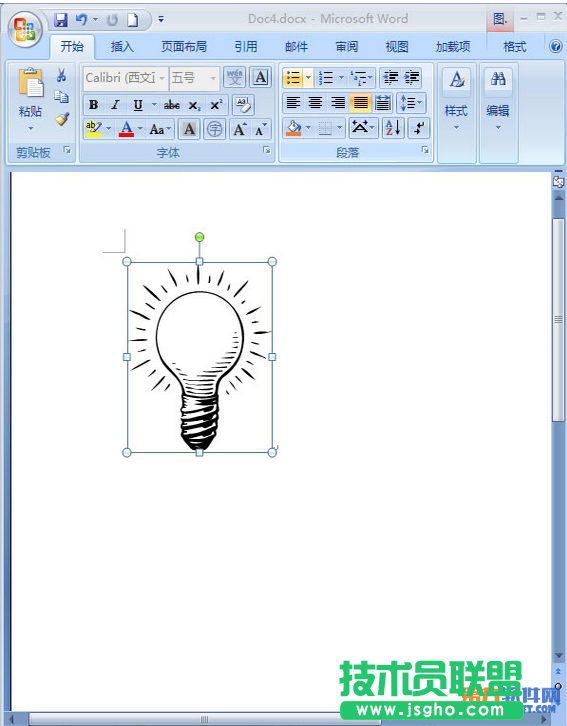Image resolution: width=567 pixels, height=726 pixels.
Task: Redo the last action
Action: [112, 19]
